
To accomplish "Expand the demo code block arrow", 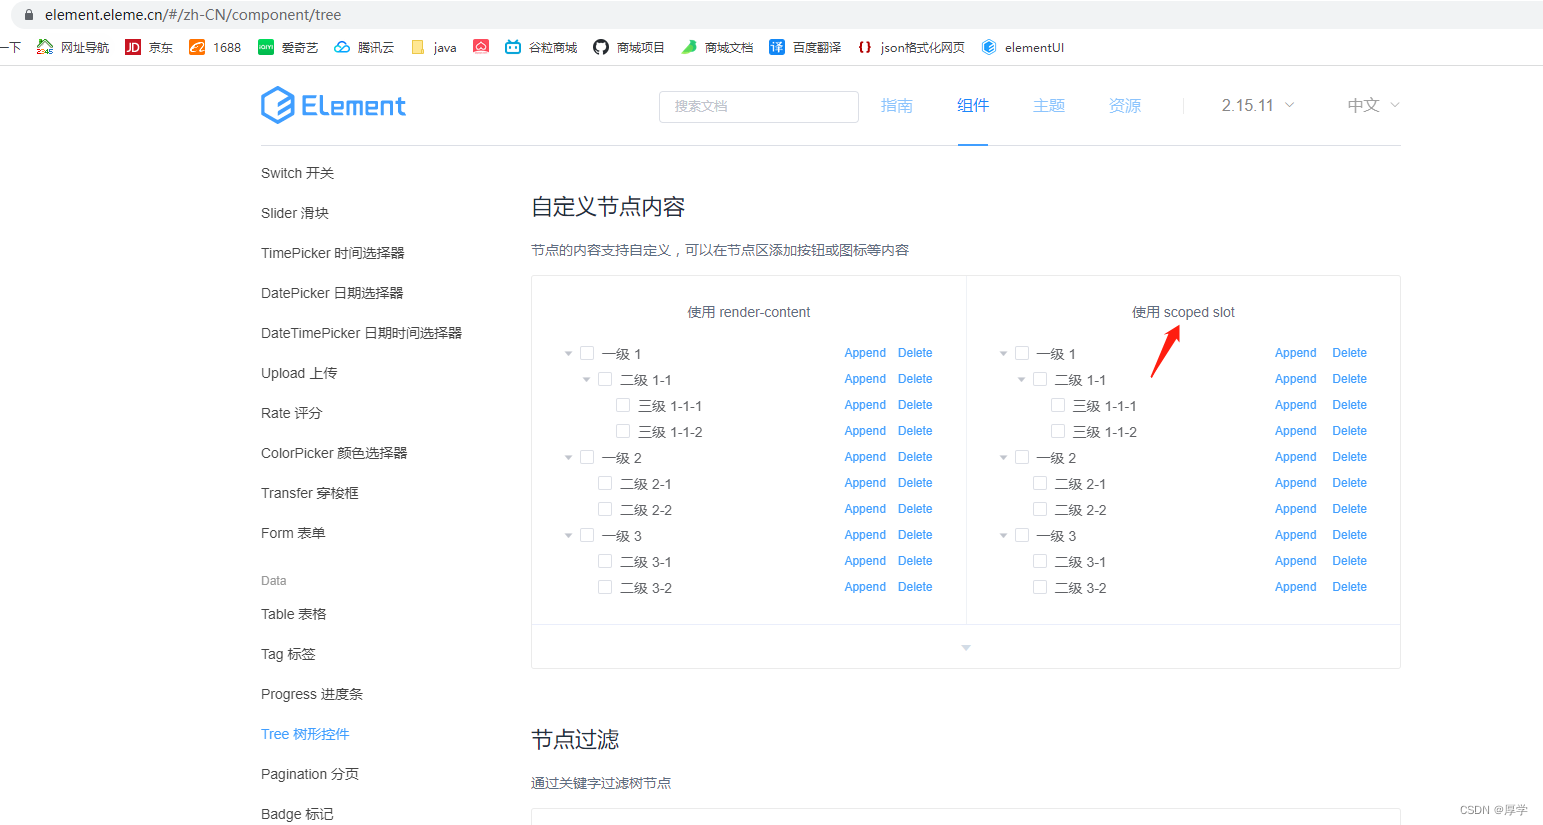I will 966,647.
